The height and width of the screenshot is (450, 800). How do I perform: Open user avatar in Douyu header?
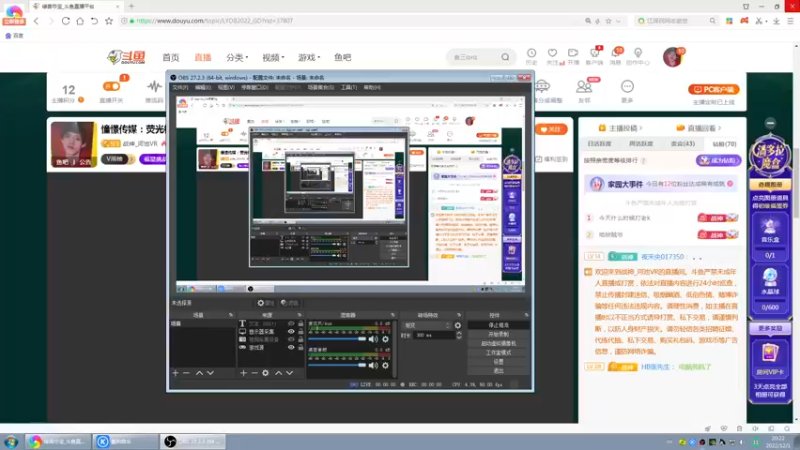coord(672,57)
